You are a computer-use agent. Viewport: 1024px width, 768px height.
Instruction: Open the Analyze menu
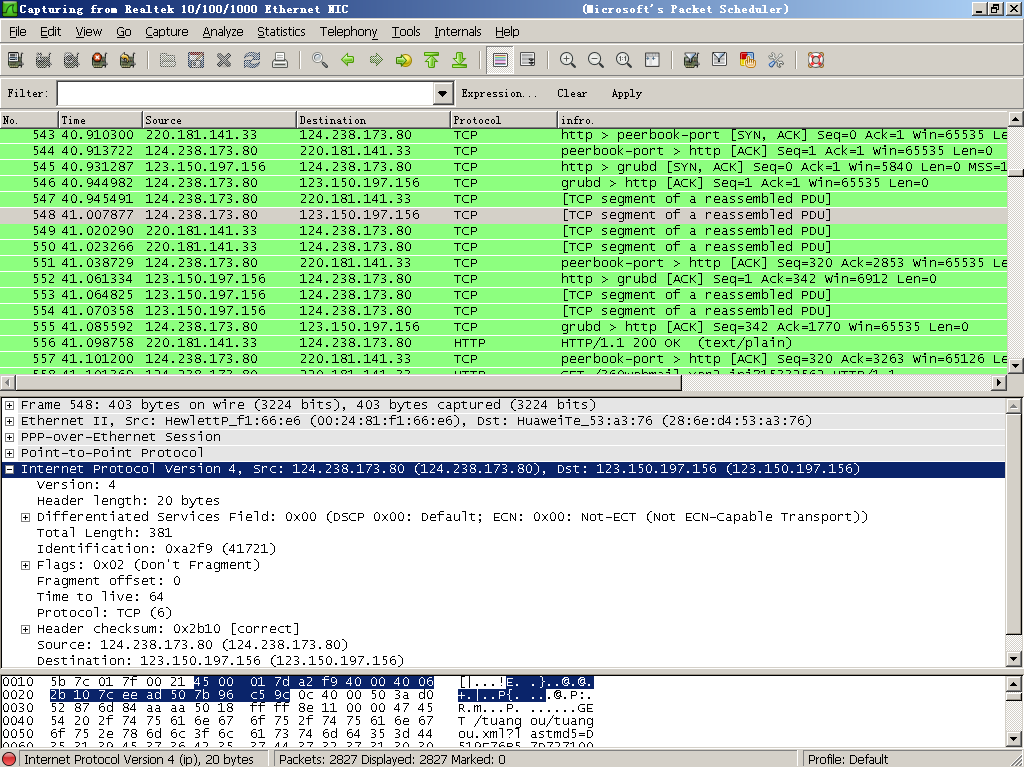pos(223,31)
